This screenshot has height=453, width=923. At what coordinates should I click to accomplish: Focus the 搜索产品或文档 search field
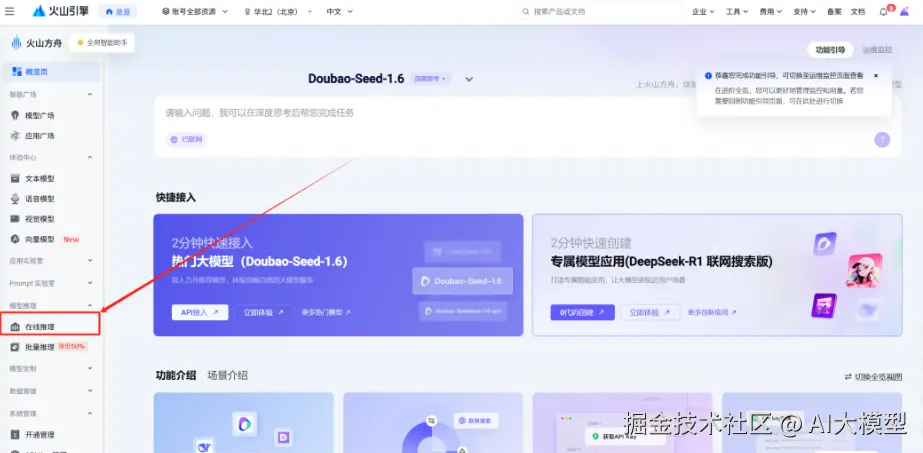pyautogui.click(x=597, y=11)
